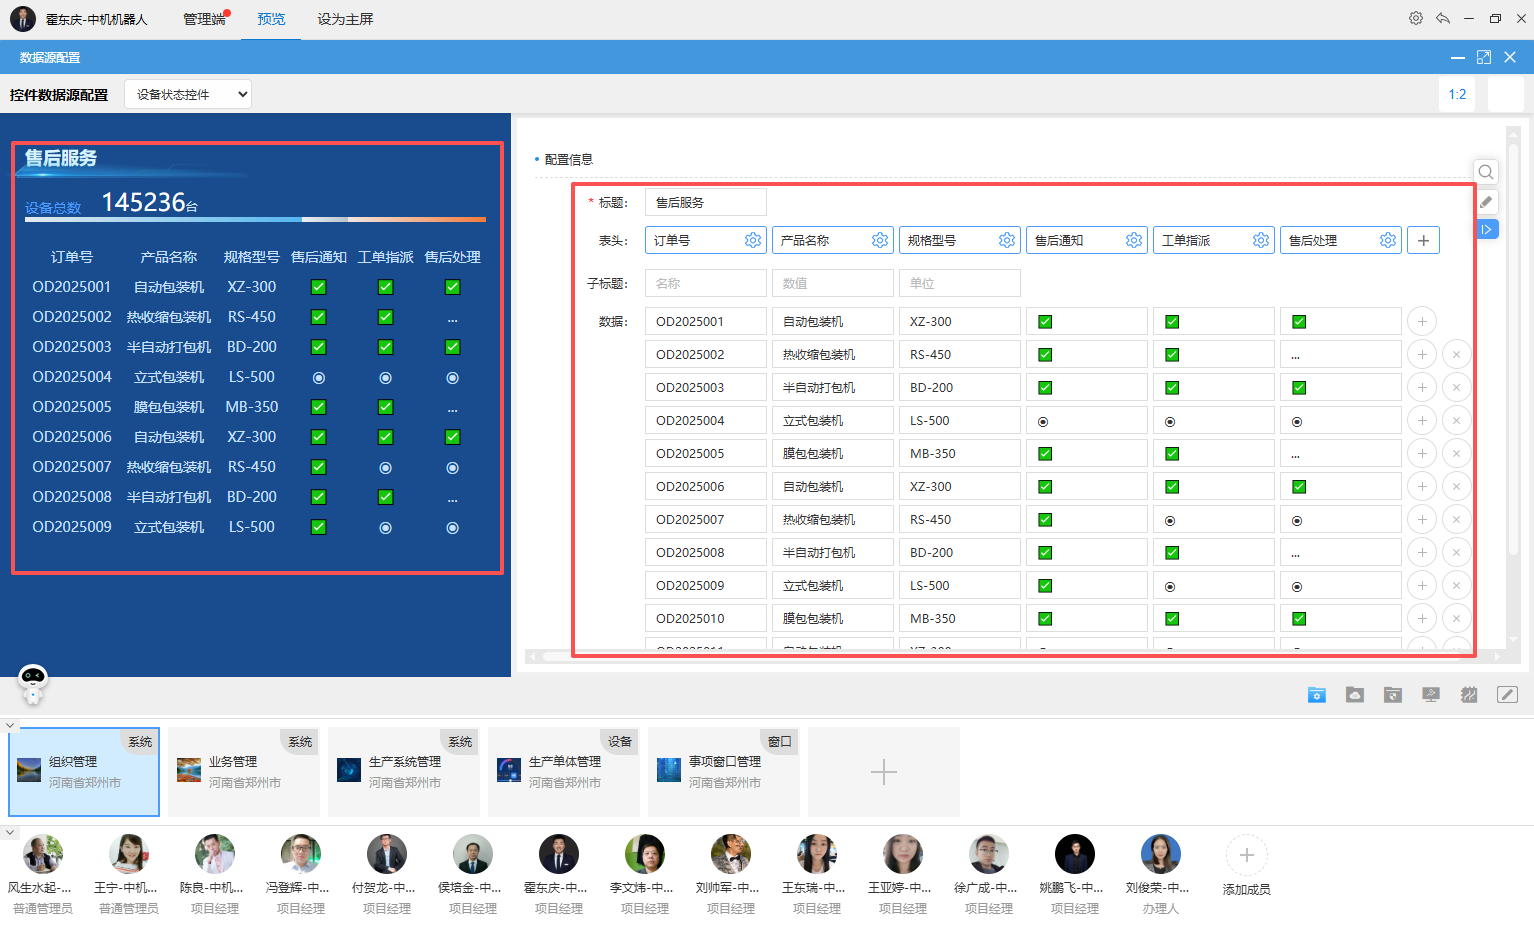Collapse the workspace cards section chevron
The image size is (1534, 931).
pyautogui.click(x=10, y=726)
